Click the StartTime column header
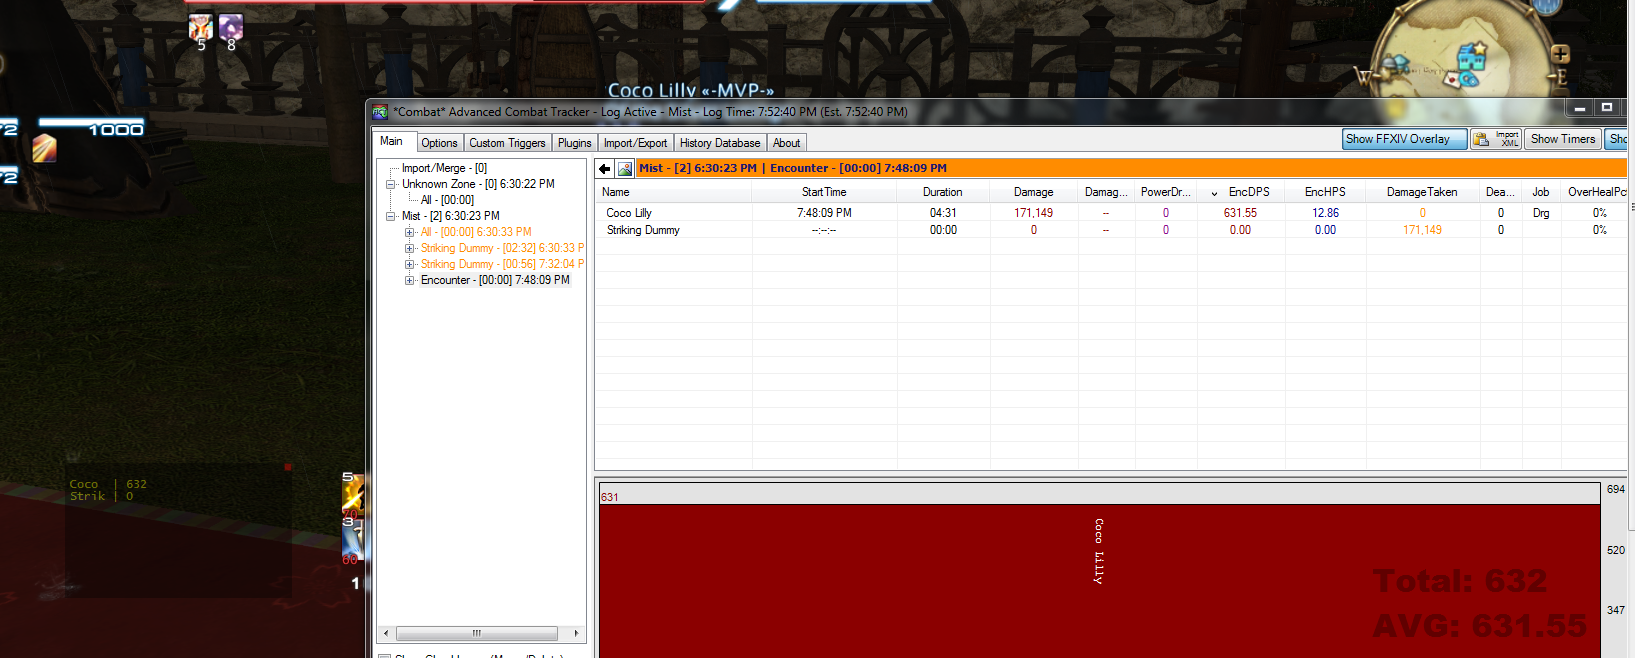 pos(824,192)
